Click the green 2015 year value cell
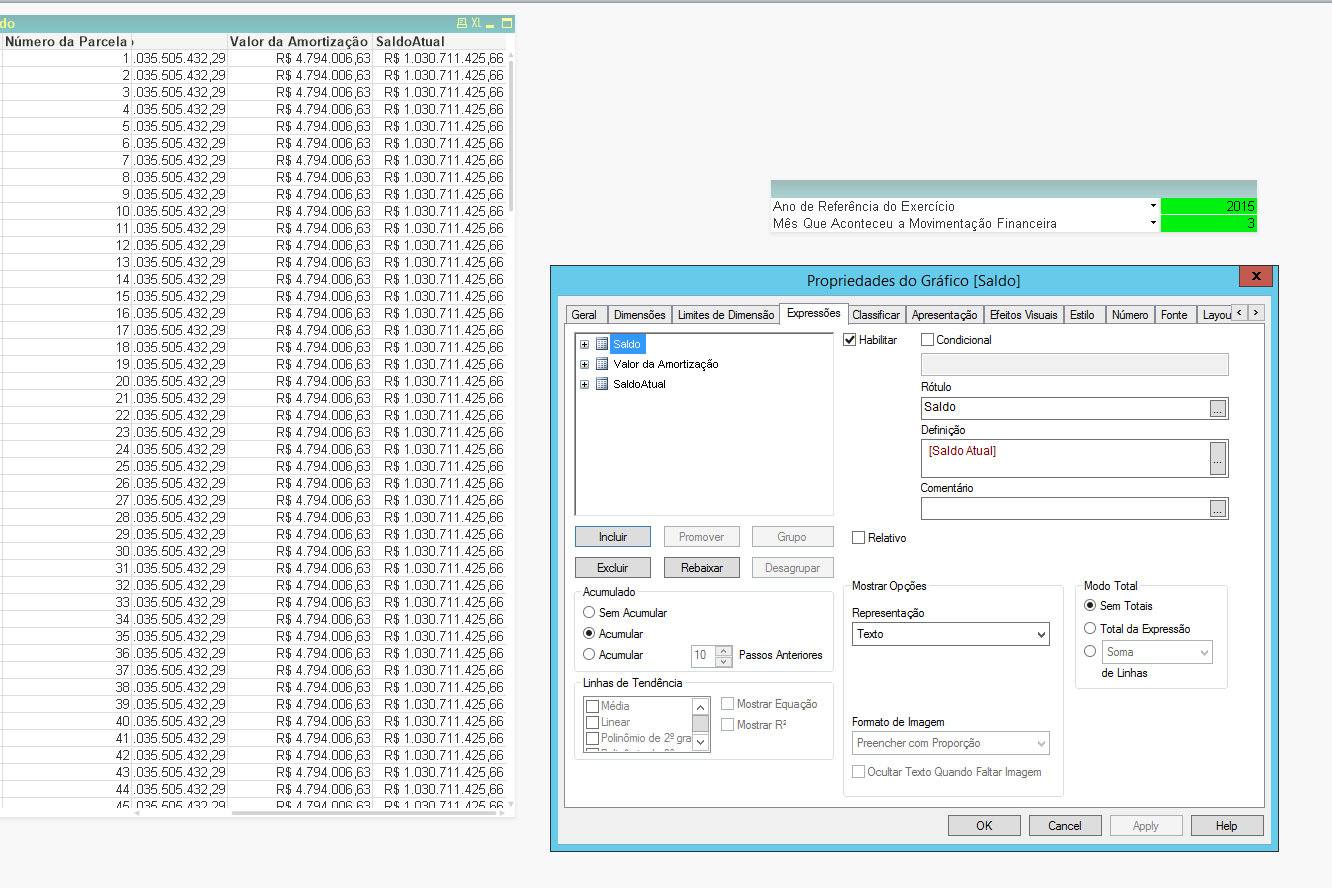This screenshot has width=1332, height=888. pos(1208,206)
